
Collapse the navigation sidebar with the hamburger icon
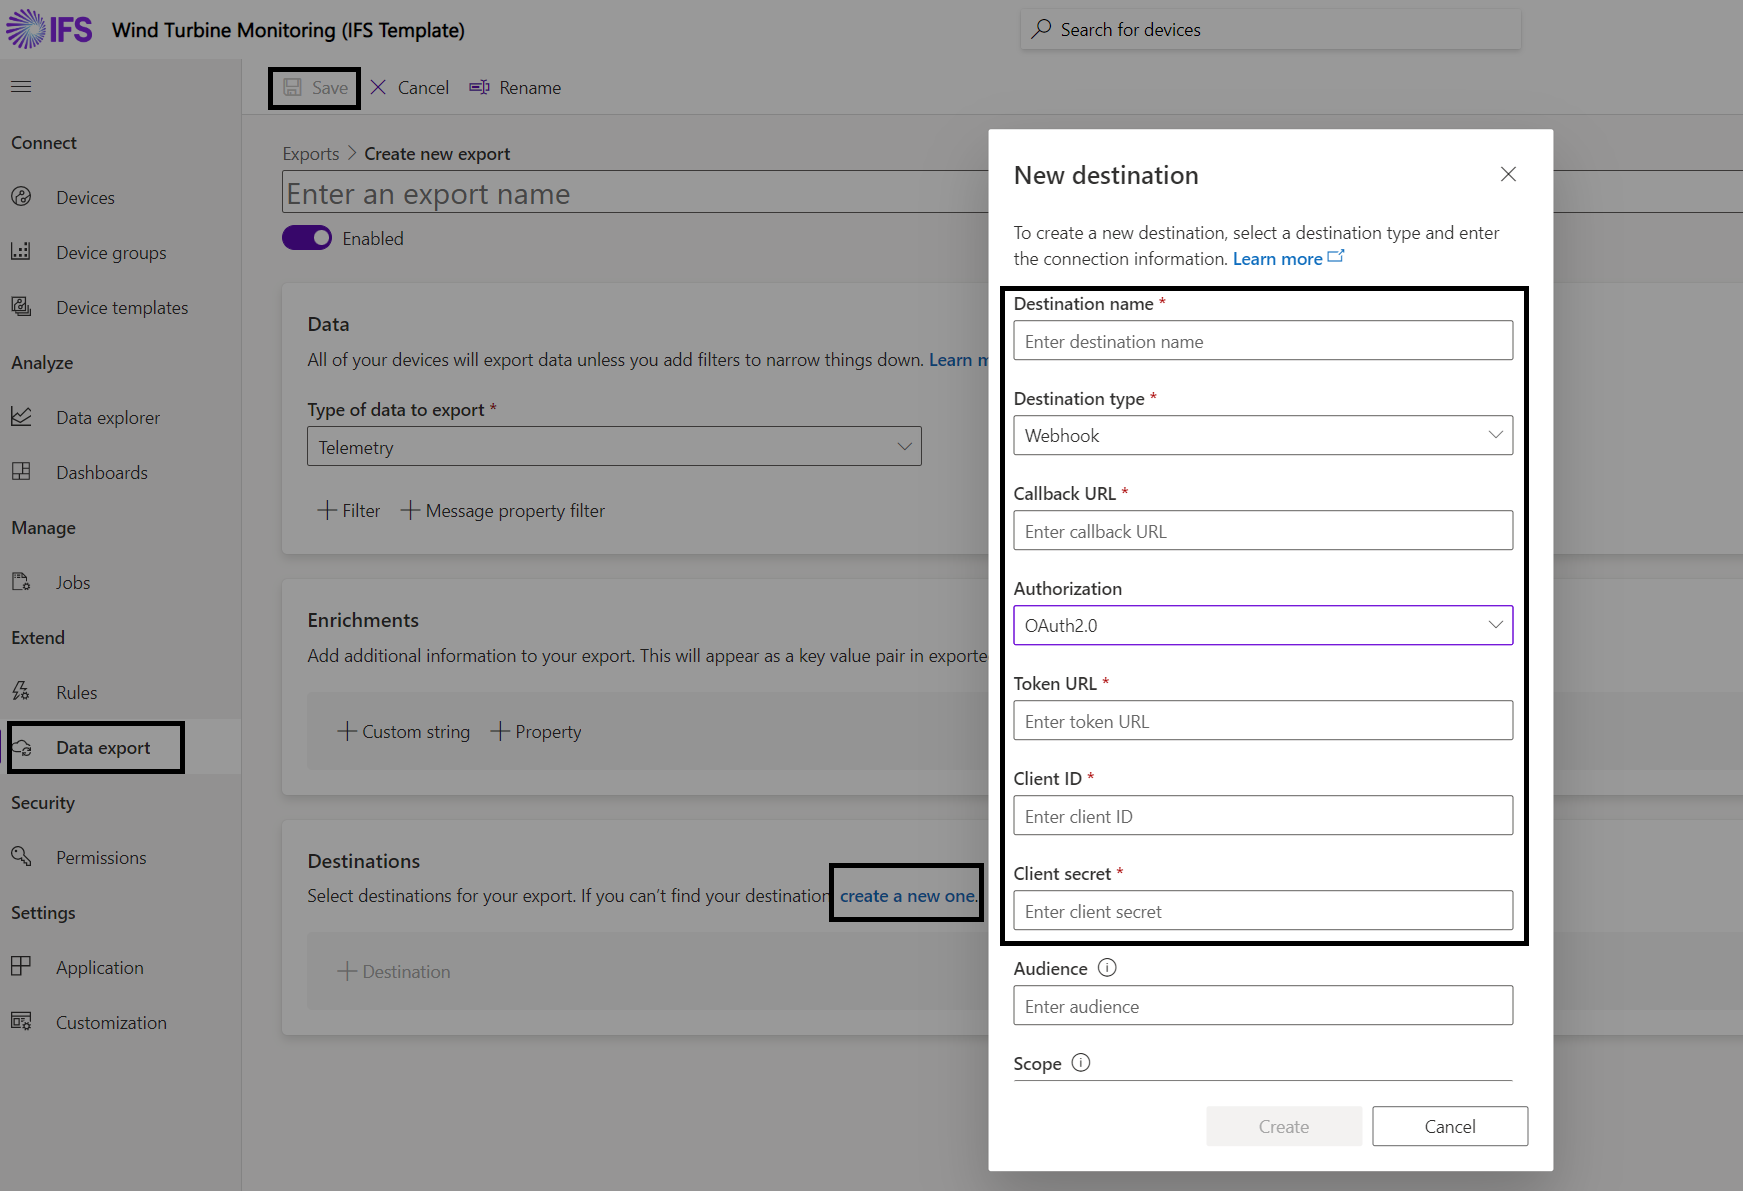[20, 86]
